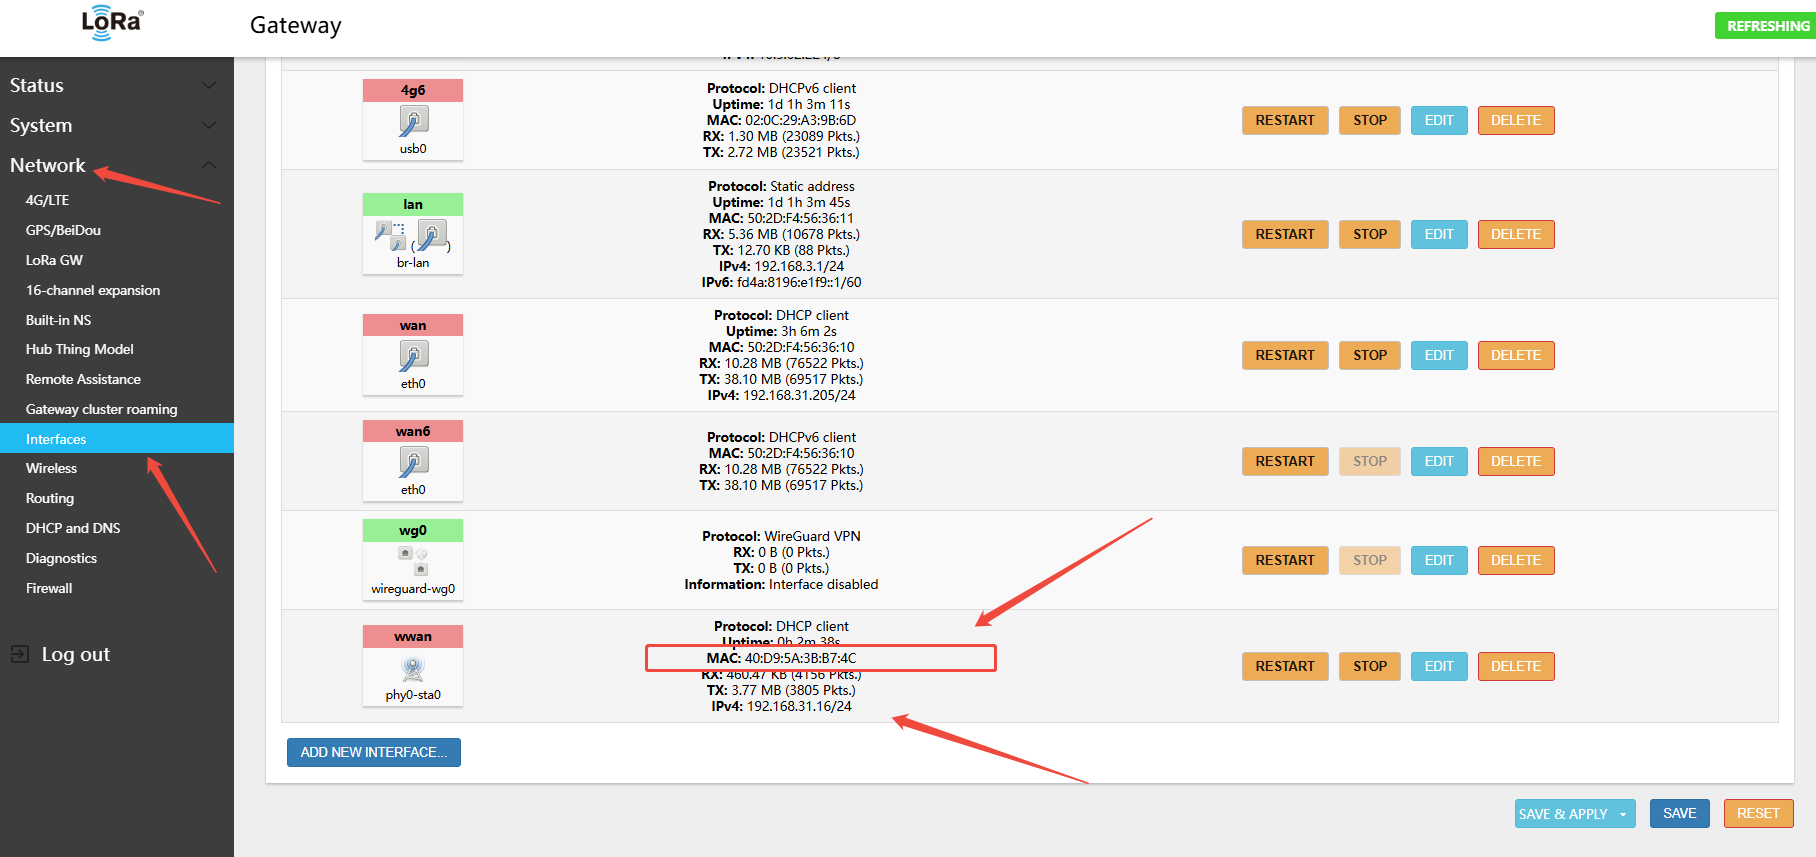Click the eth0 icon under wan
This screenshot has width=1816, height=857.
click(413, 356)
